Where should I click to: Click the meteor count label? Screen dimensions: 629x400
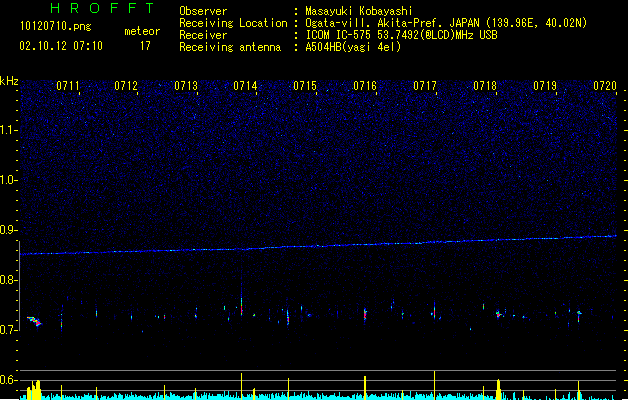pyautogui.click(x=142, y=31)
